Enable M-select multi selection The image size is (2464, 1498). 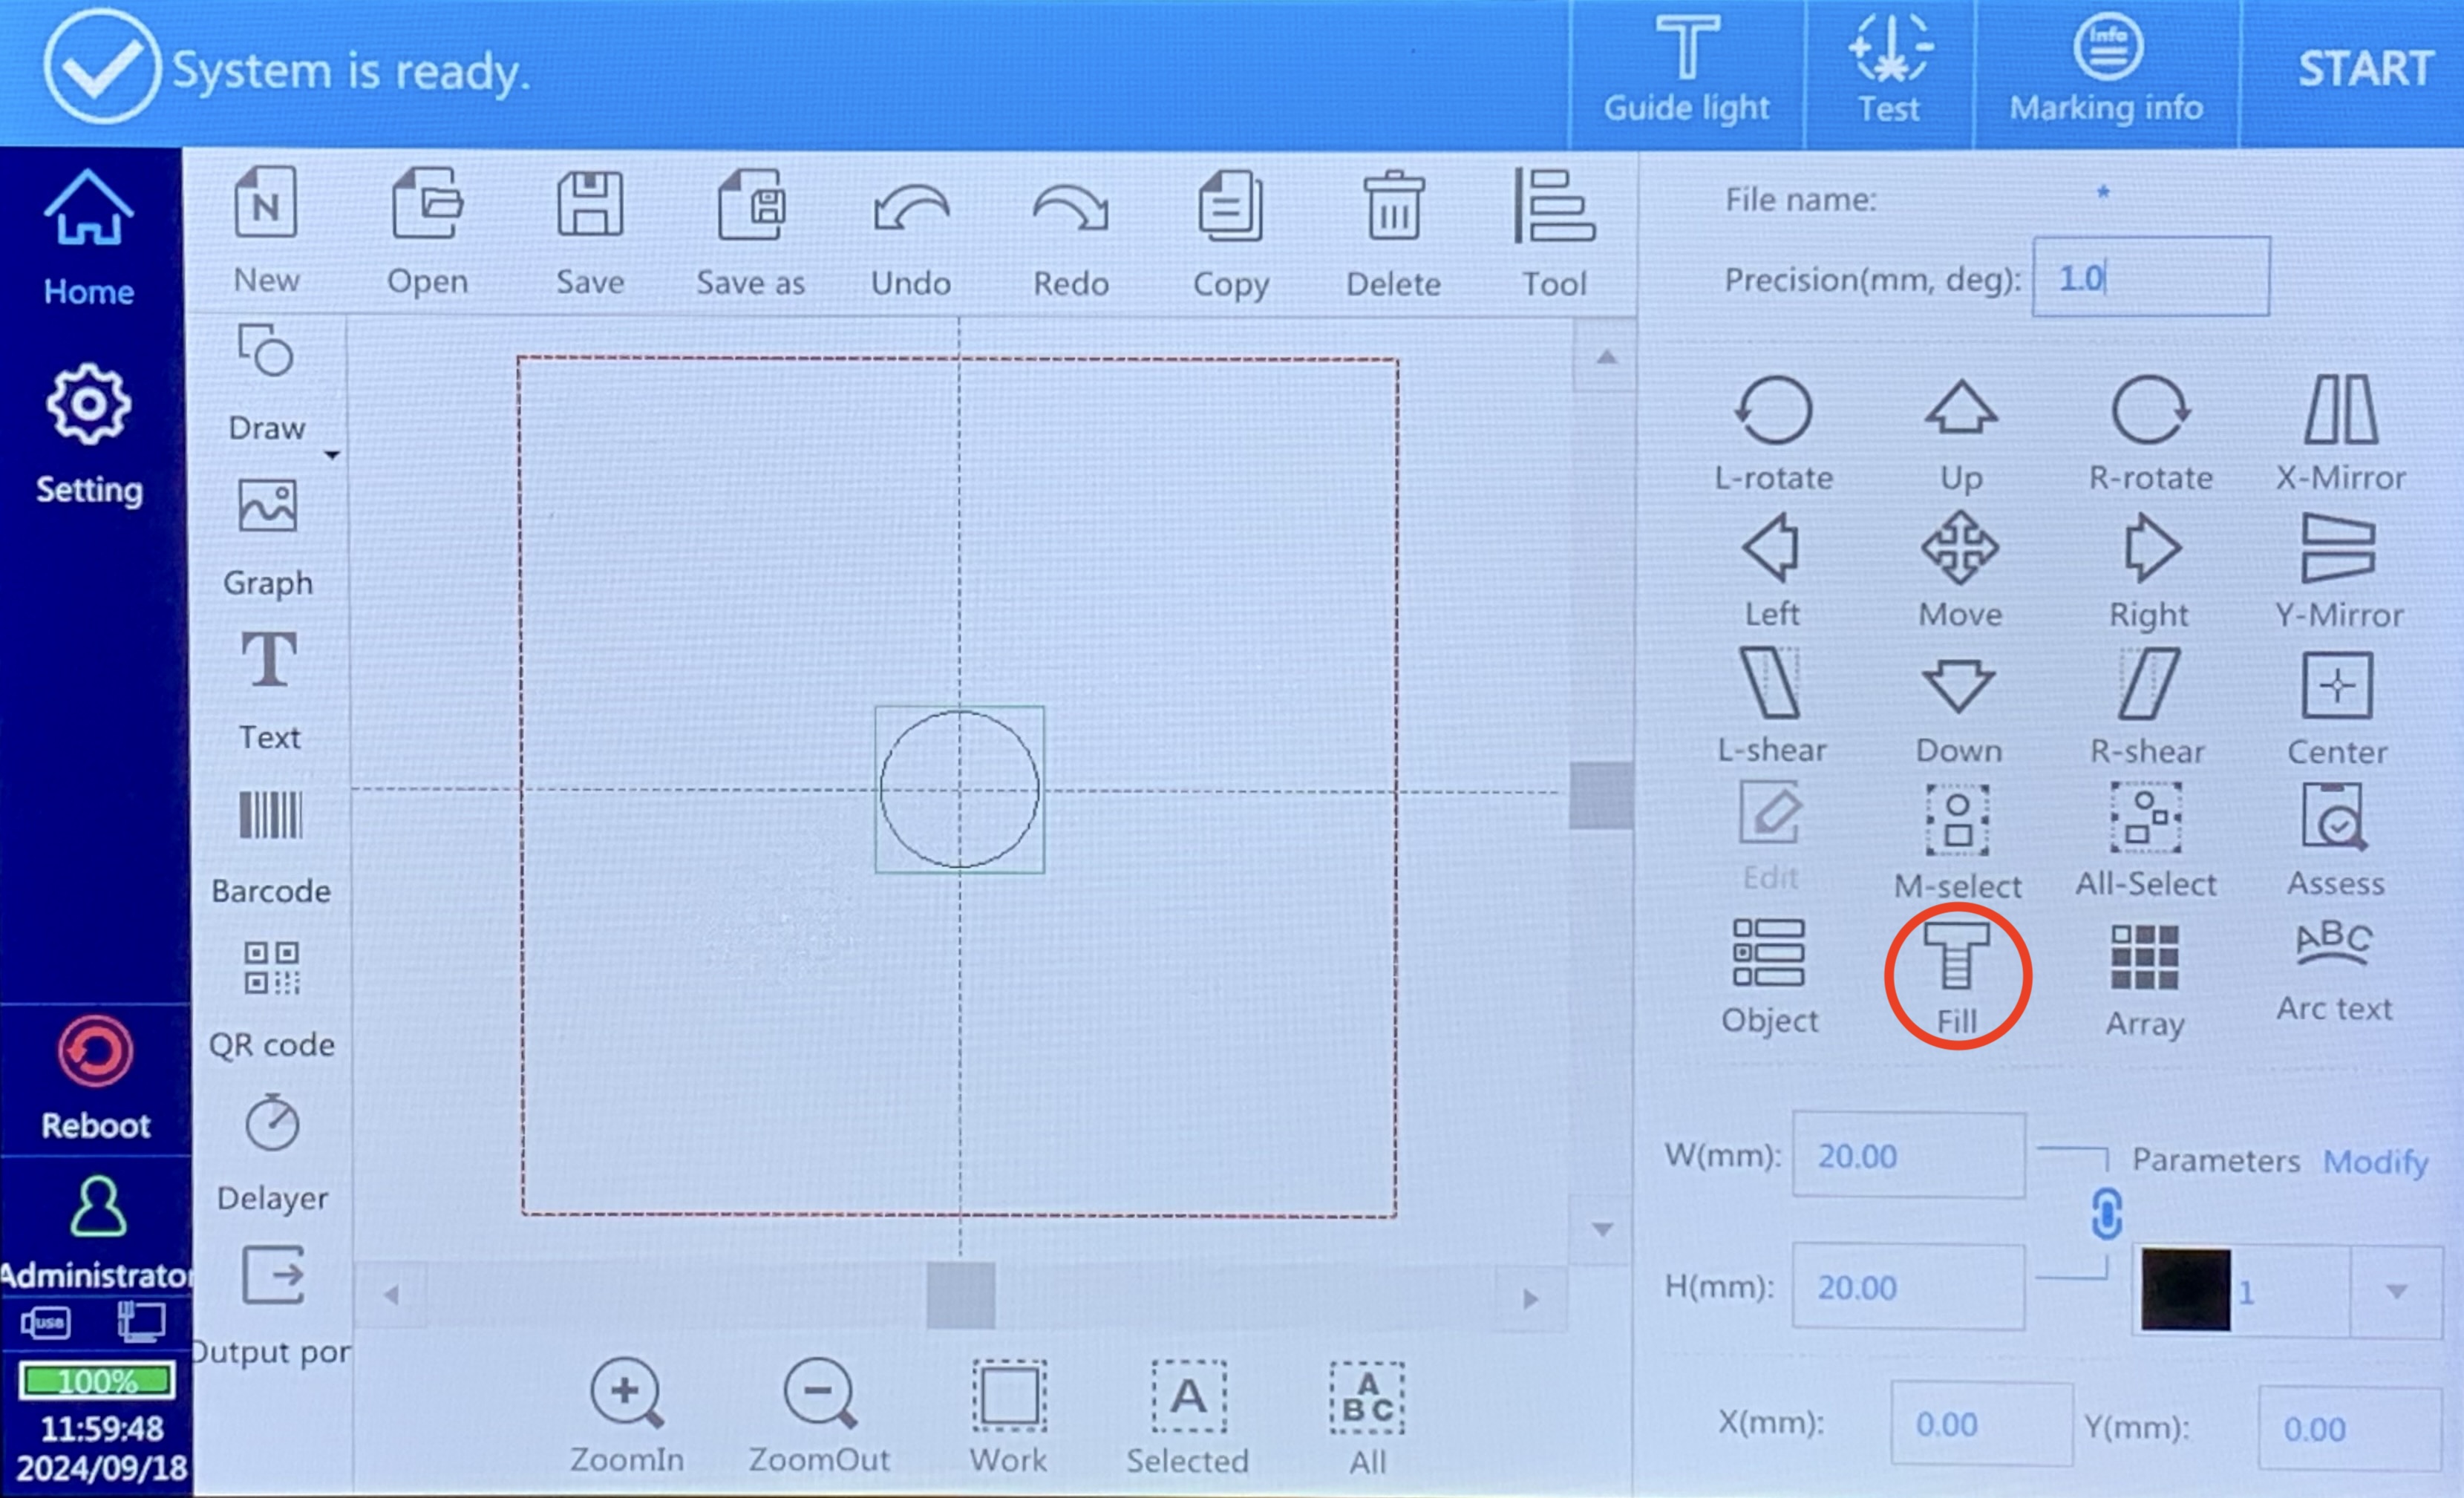1958,842
